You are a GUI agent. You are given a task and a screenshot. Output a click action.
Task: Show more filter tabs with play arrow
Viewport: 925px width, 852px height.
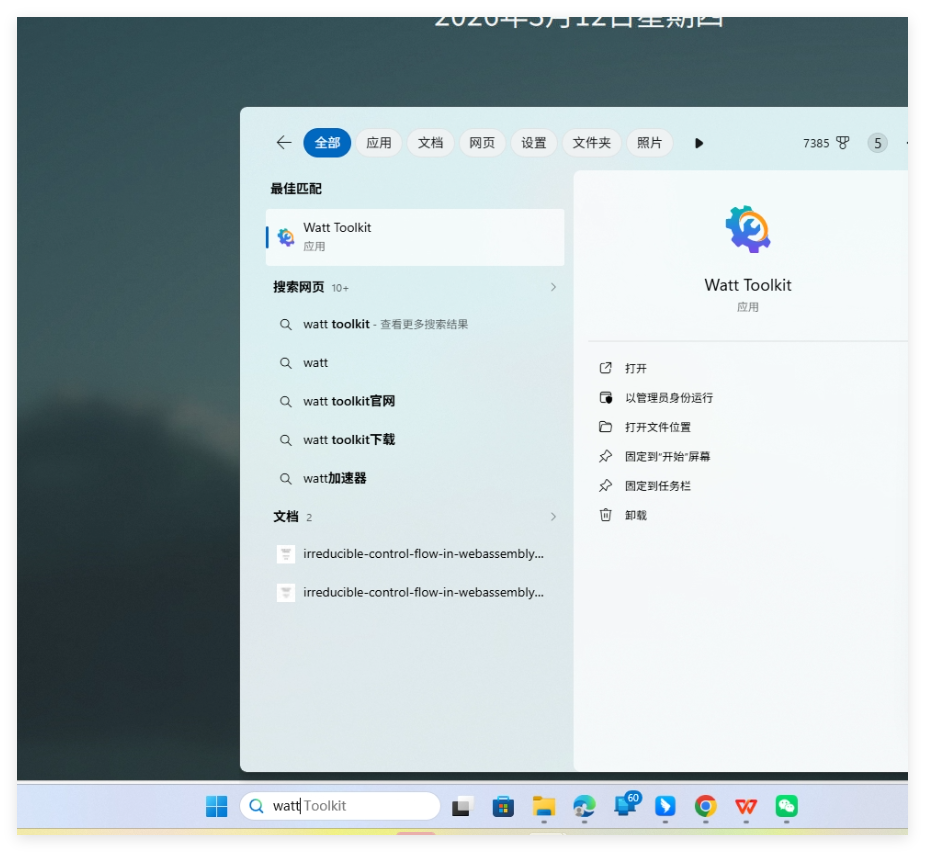699,143
